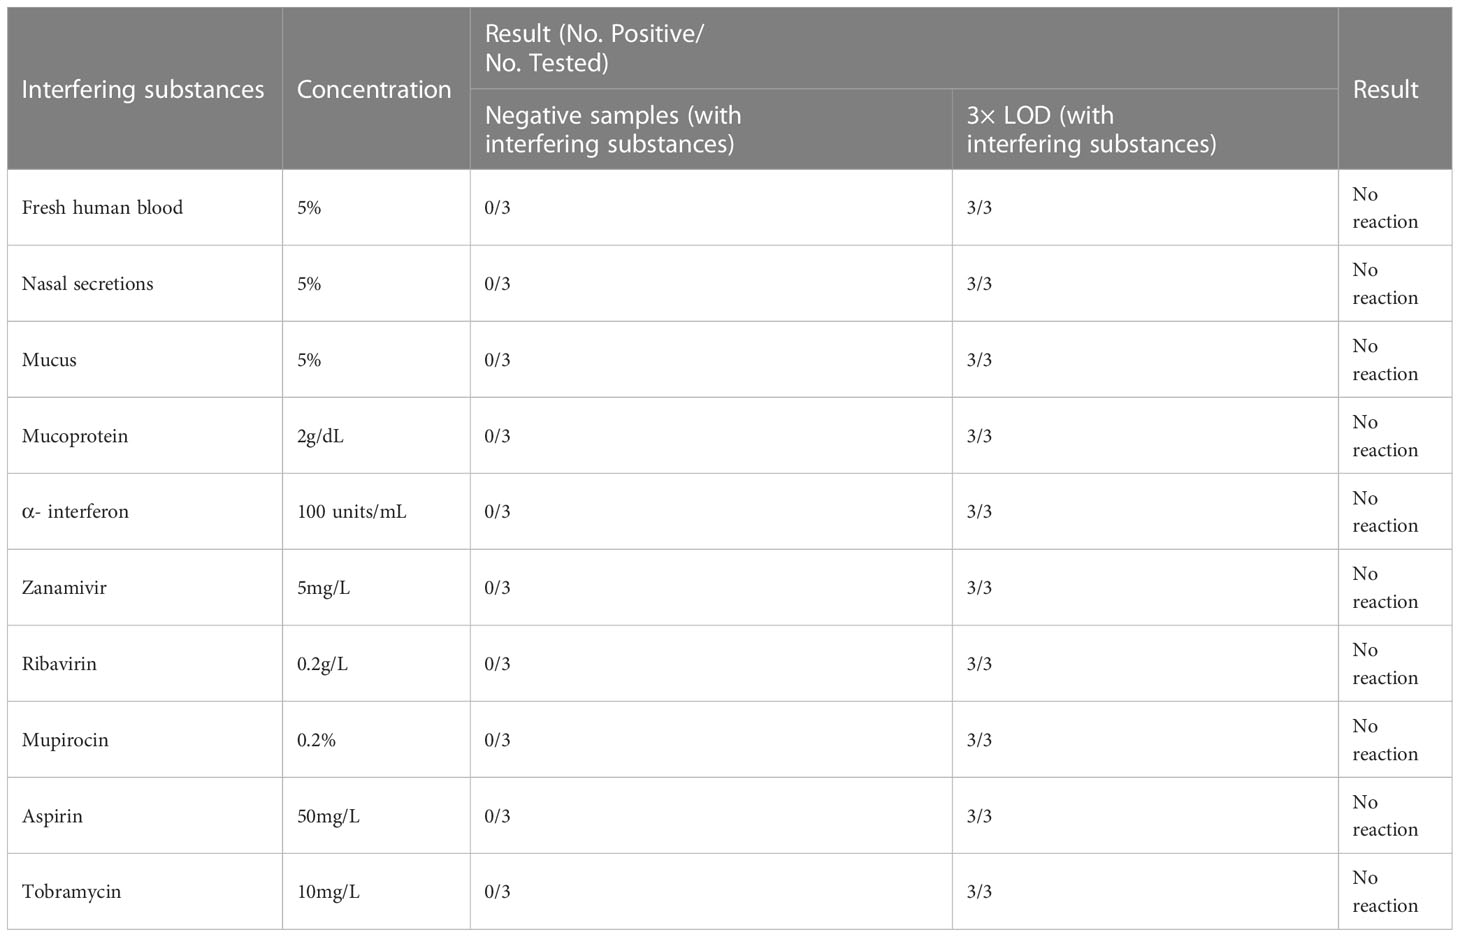Viewport: 1460px width, 937px height.
Task: Click the Negative samples sub-header
Action: [711, 129]
